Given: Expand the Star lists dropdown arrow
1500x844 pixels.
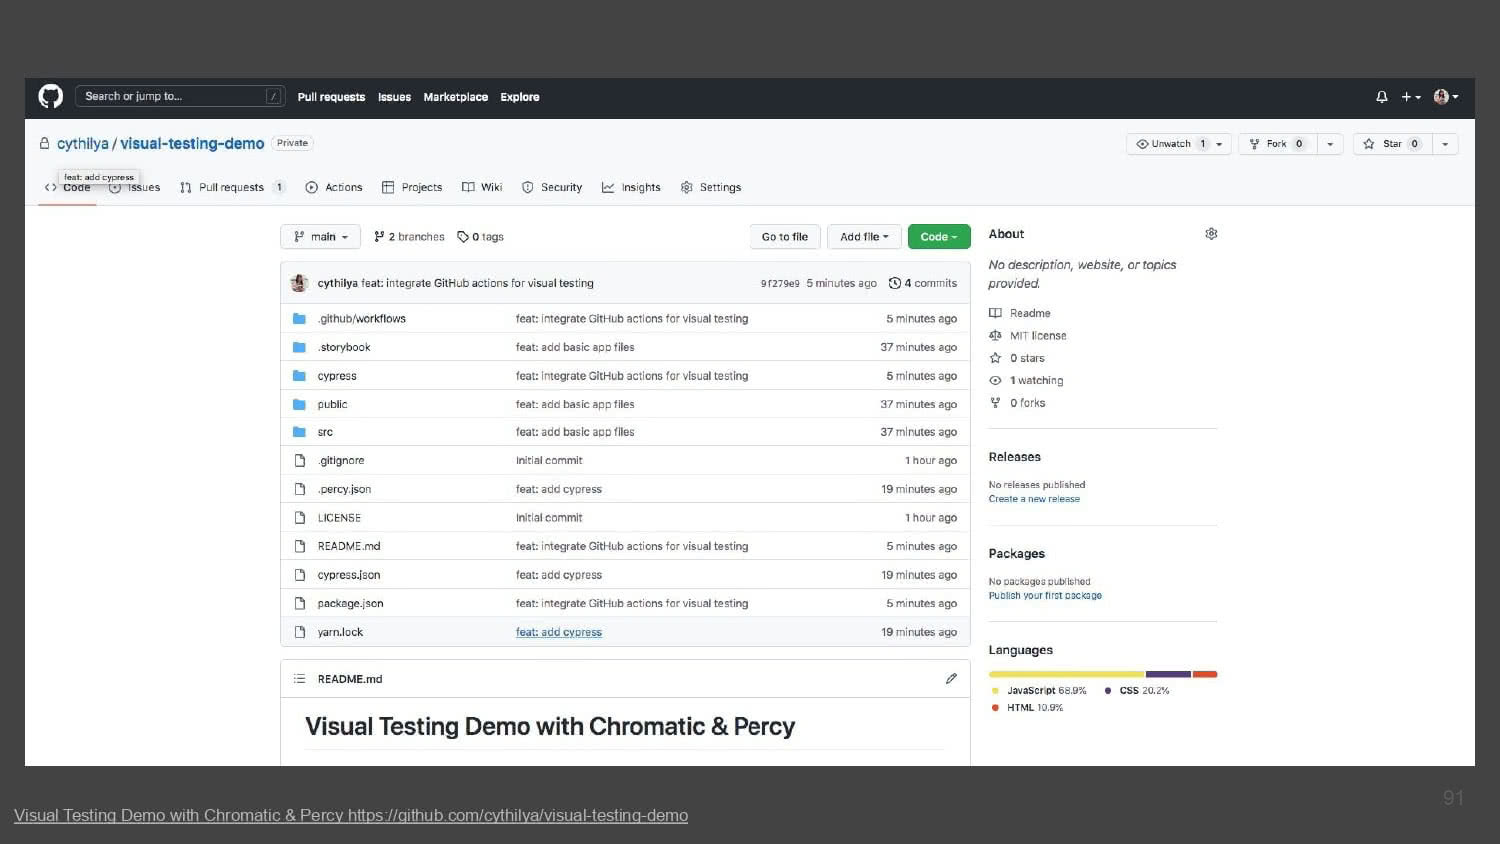Looking at the screenshot, I should coord(1445,144).
